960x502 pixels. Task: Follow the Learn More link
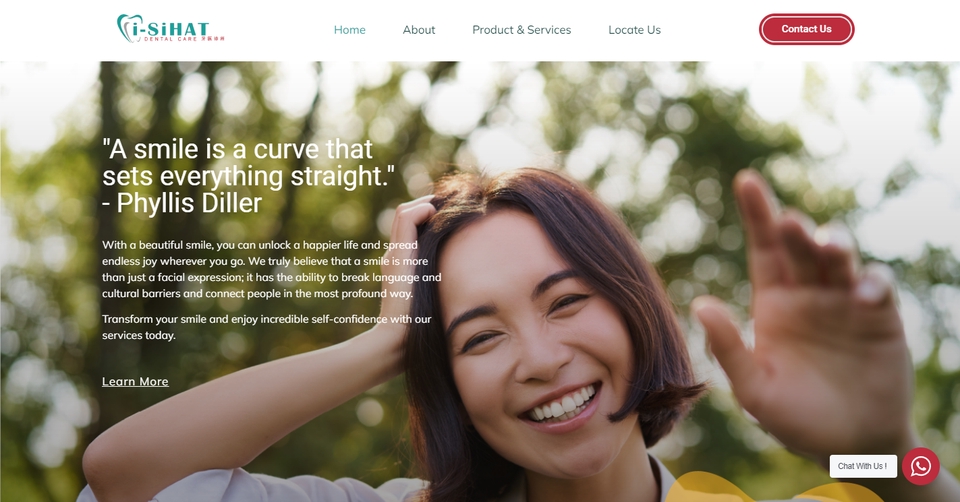point(135,381)
